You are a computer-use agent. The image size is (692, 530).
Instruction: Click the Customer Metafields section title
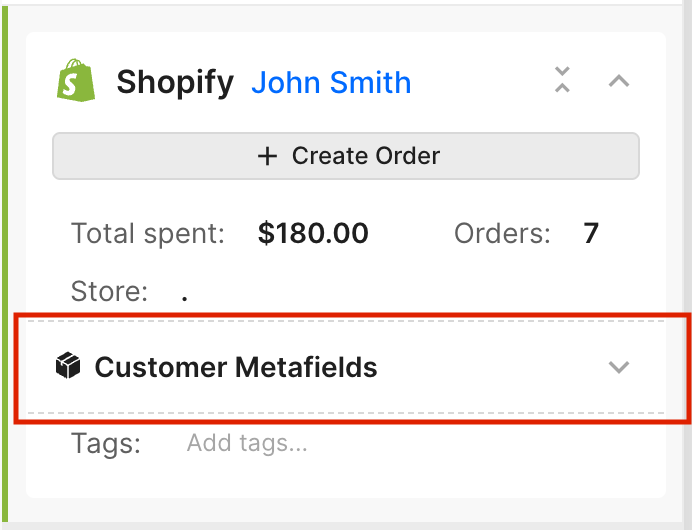point(236,367)
